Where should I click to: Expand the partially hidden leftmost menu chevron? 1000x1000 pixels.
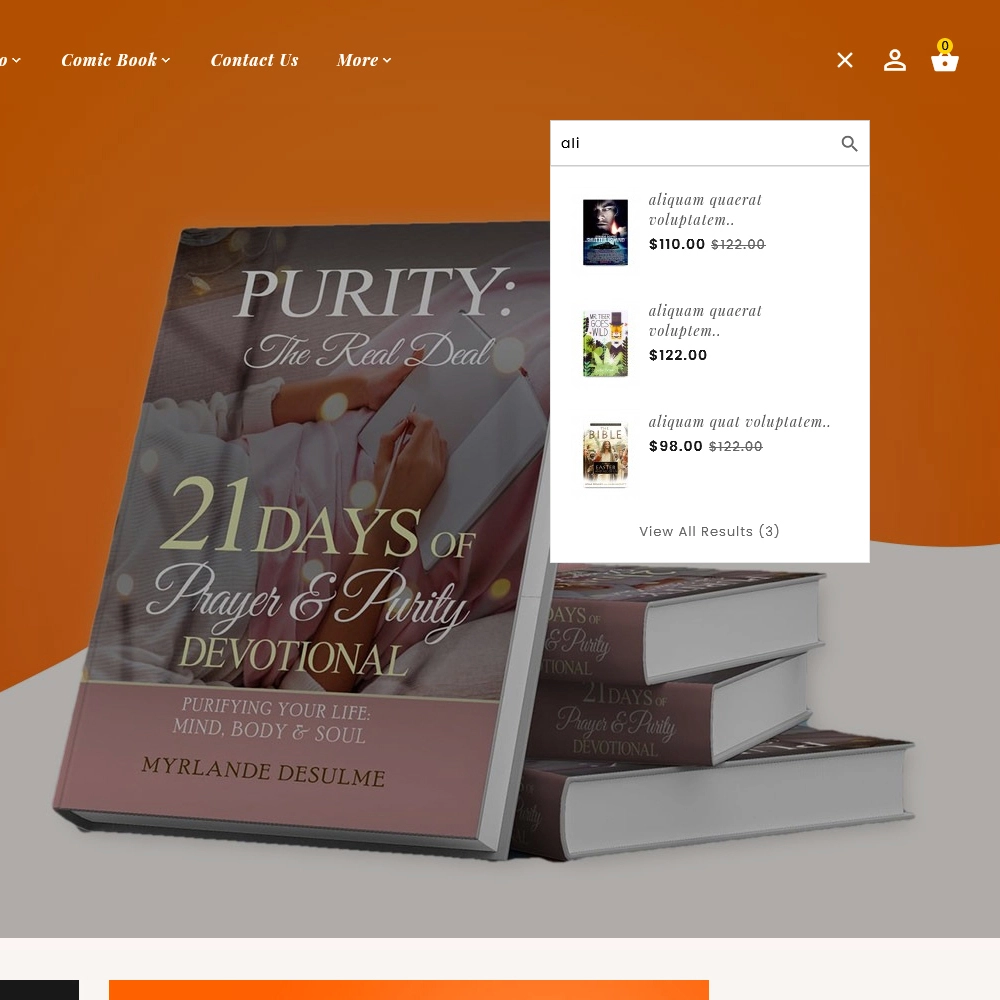17,61
